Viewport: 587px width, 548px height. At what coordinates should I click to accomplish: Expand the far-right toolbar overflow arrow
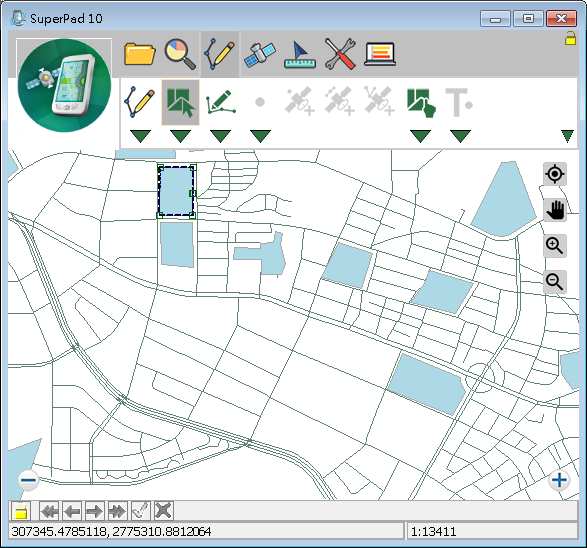point(567,136)
